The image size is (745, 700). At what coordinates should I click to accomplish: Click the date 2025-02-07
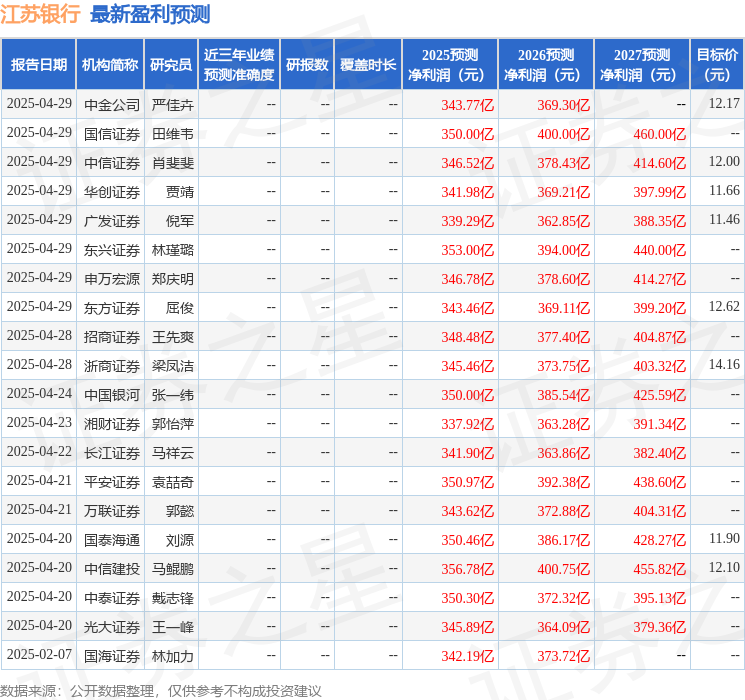pos(39,654)
